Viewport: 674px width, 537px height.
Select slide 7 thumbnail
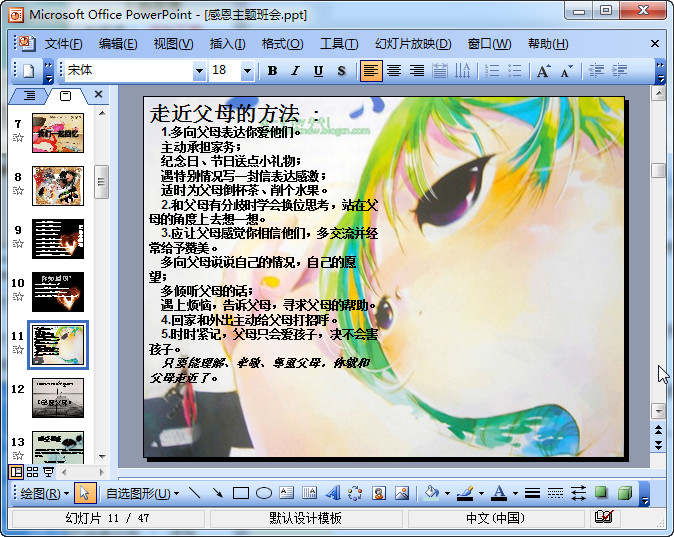pos(58,133)
